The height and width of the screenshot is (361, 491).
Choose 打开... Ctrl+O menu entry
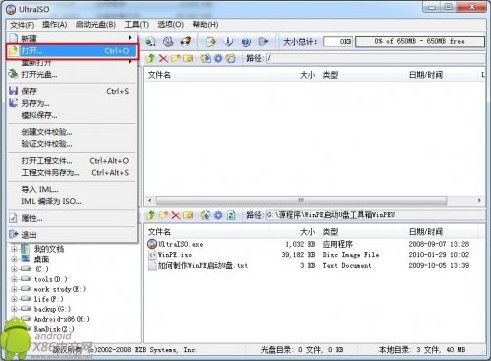click(72, 51)
